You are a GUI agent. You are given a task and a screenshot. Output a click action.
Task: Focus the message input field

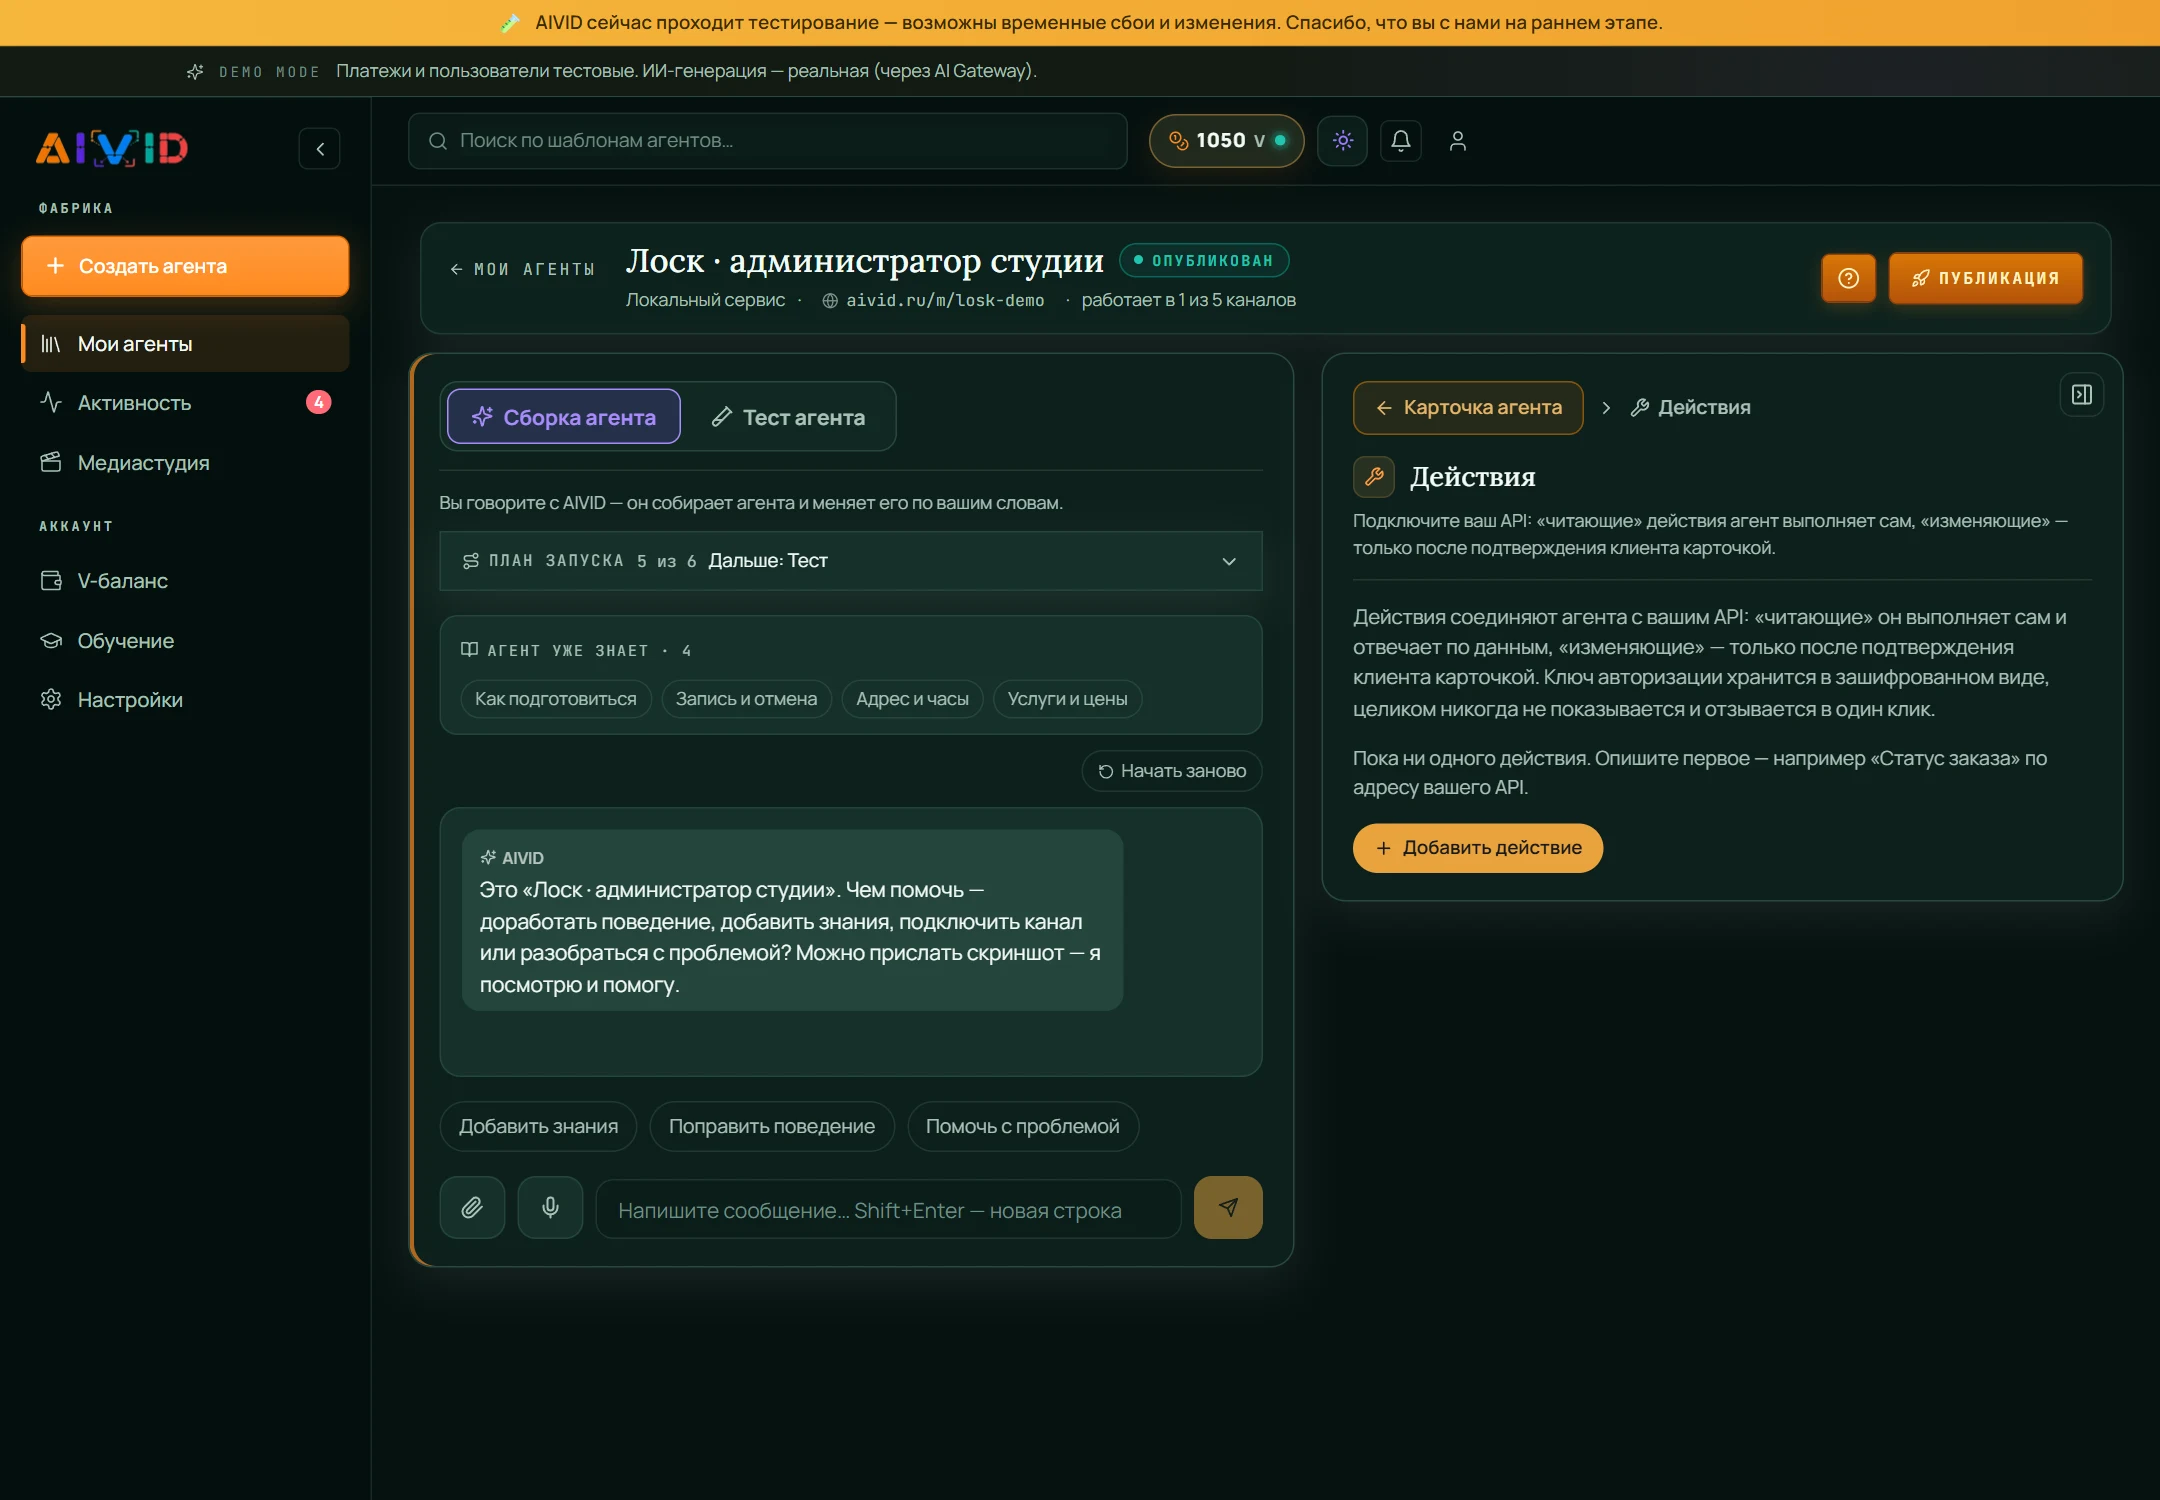tap(889, 1210)
